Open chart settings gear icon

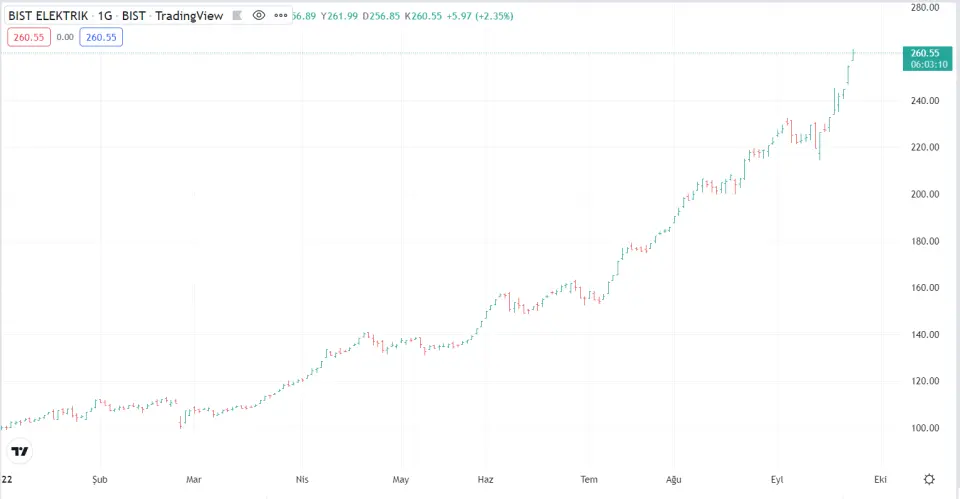pyautogui.click(x=929, y=479)
